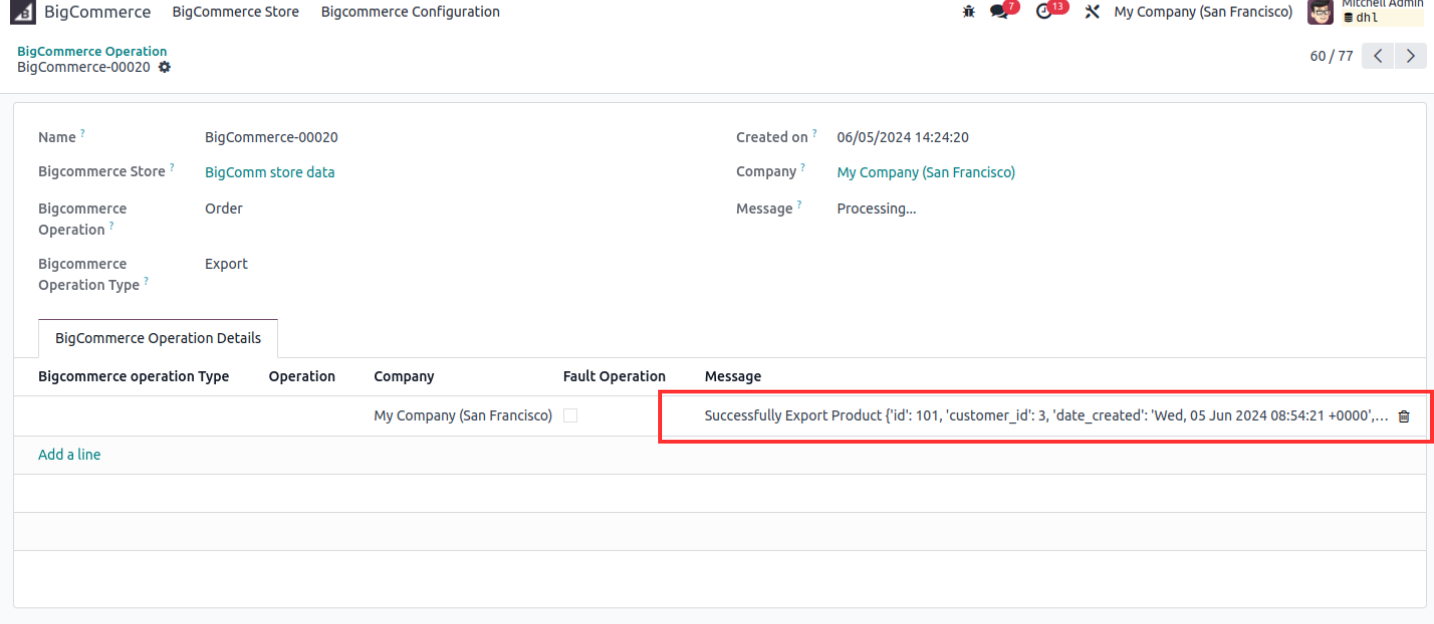The height and width of the screenshot is (624, 1434).
Task: Toggle the Fault Operation checkbox
Action: coord(570,416)
